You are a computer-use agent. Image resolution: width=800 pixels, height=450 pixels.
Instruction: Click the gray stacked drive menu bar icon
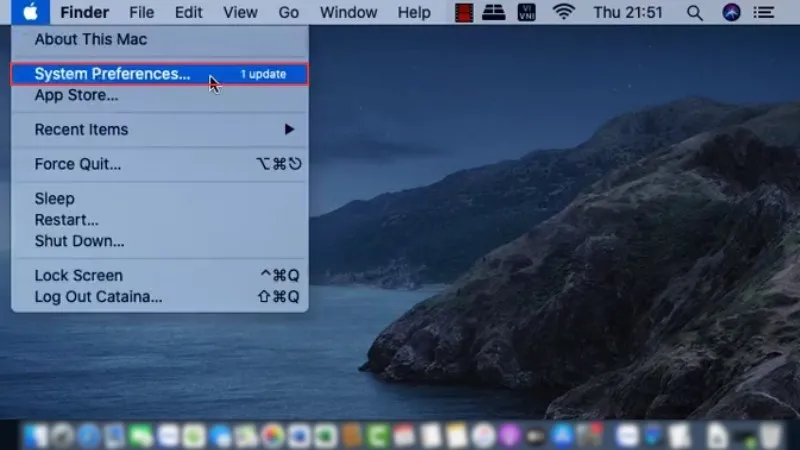(x=495, y=13)
